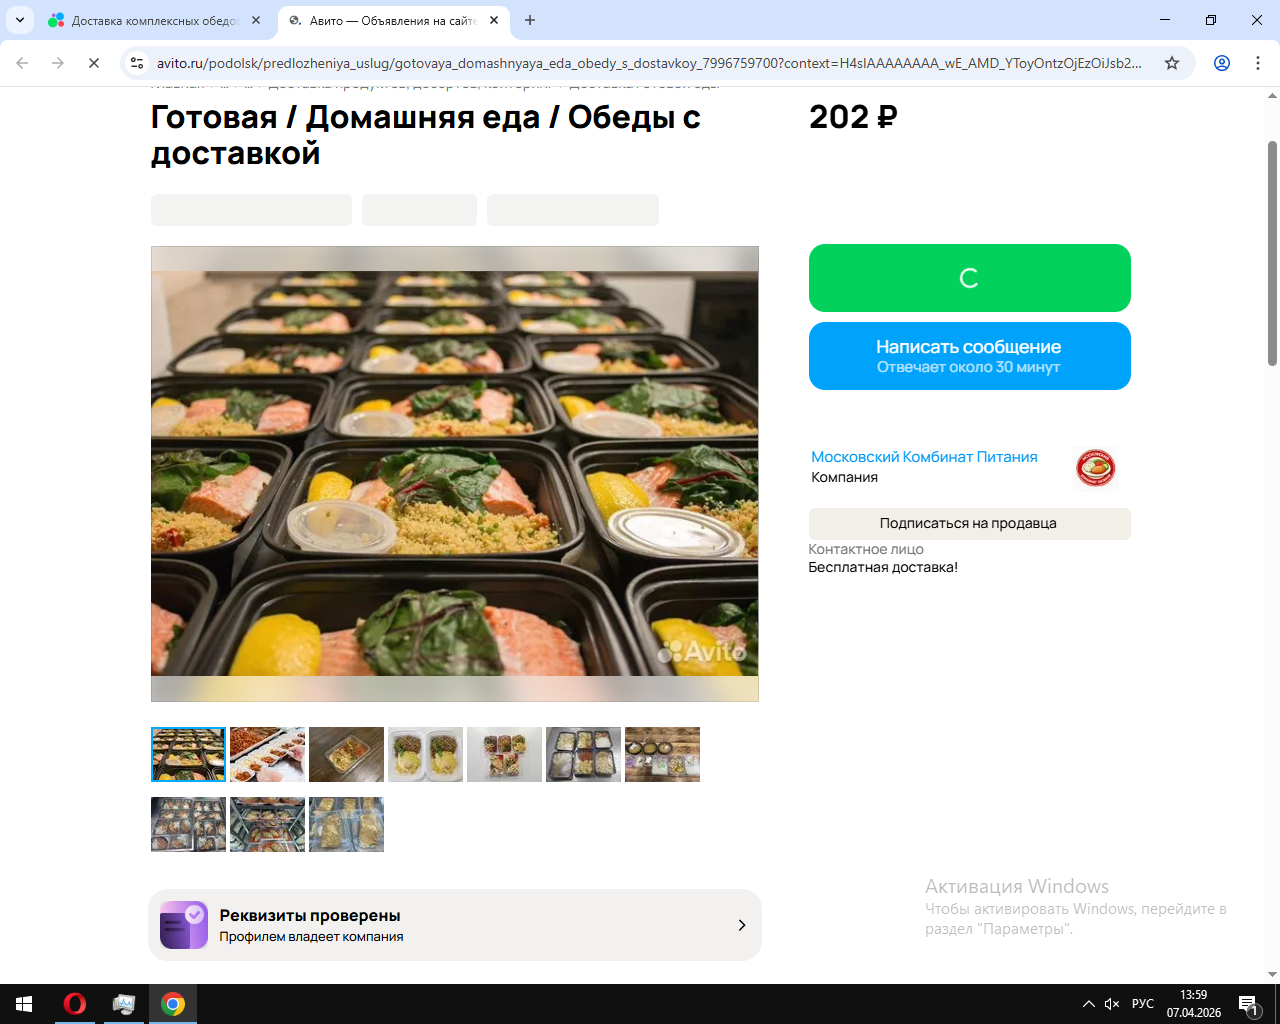This screenshot has height=1024, width=1280.
Task: Click Подписаться на продавца
Action: [969, 524]
